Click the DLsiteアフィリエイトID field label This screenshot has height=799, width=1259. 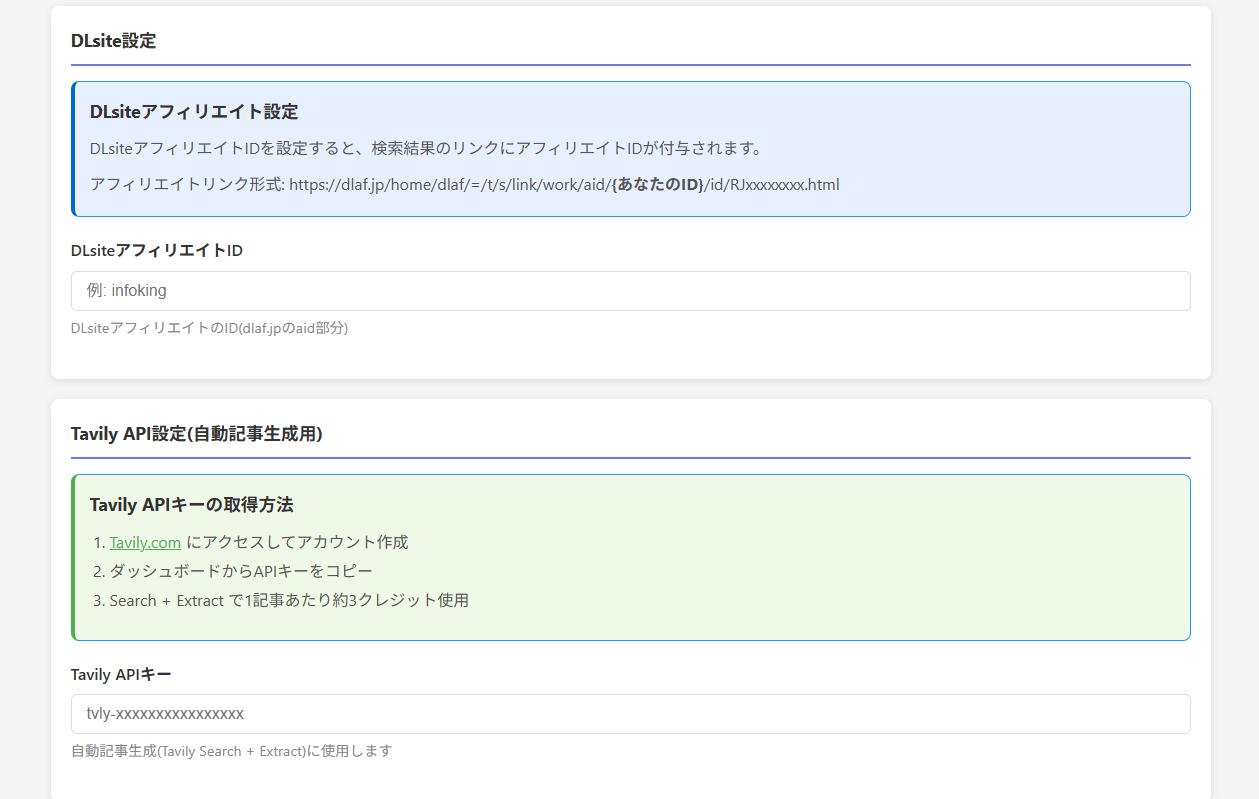point(157,251)
